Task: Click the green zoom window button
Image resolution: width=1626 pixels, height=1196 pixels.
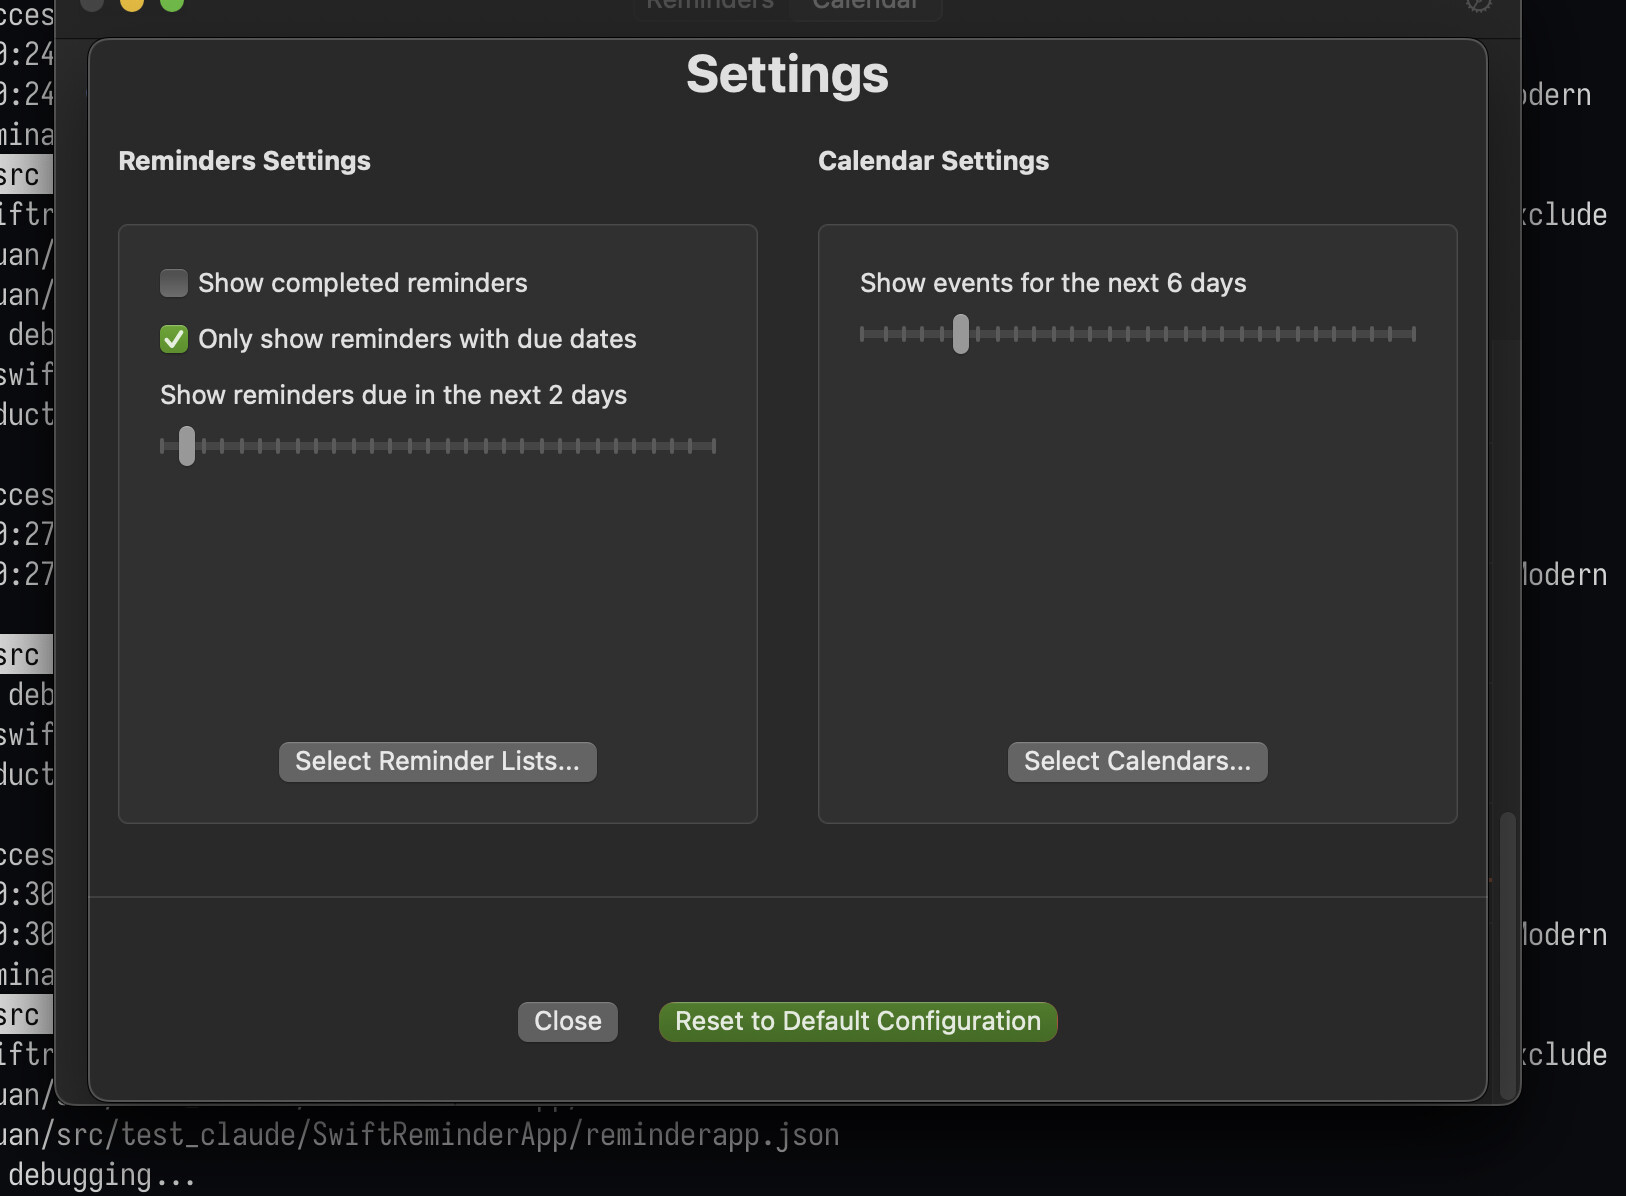Action: (x=172, y=3)
